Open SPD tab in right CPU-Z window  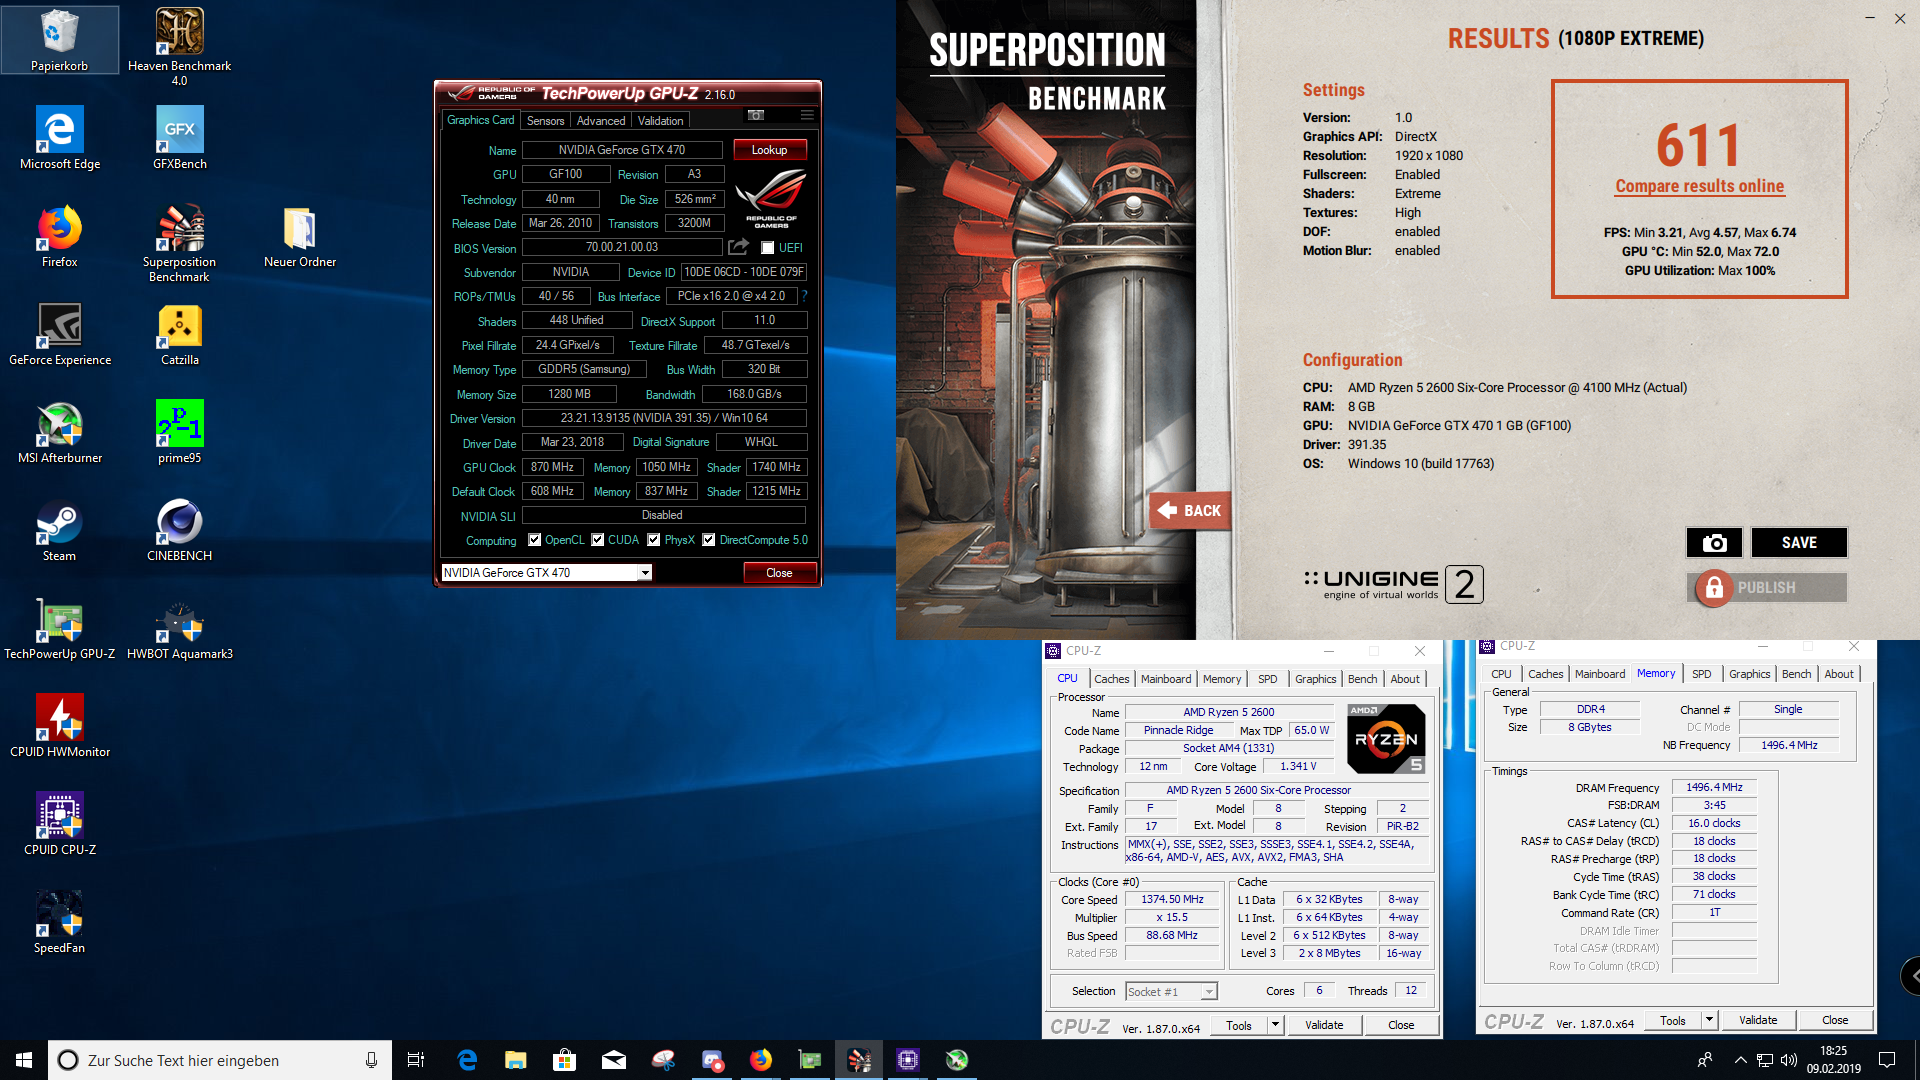pyautogui.click(x=1701, y=674)
